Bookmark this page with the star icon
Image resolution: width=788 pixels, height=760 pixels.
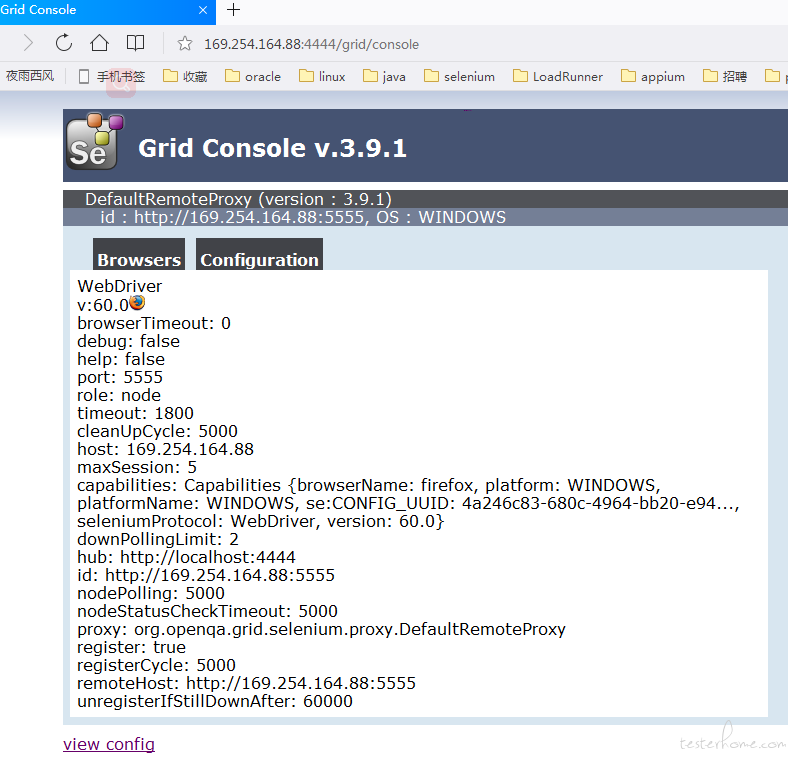pos(184,44)
